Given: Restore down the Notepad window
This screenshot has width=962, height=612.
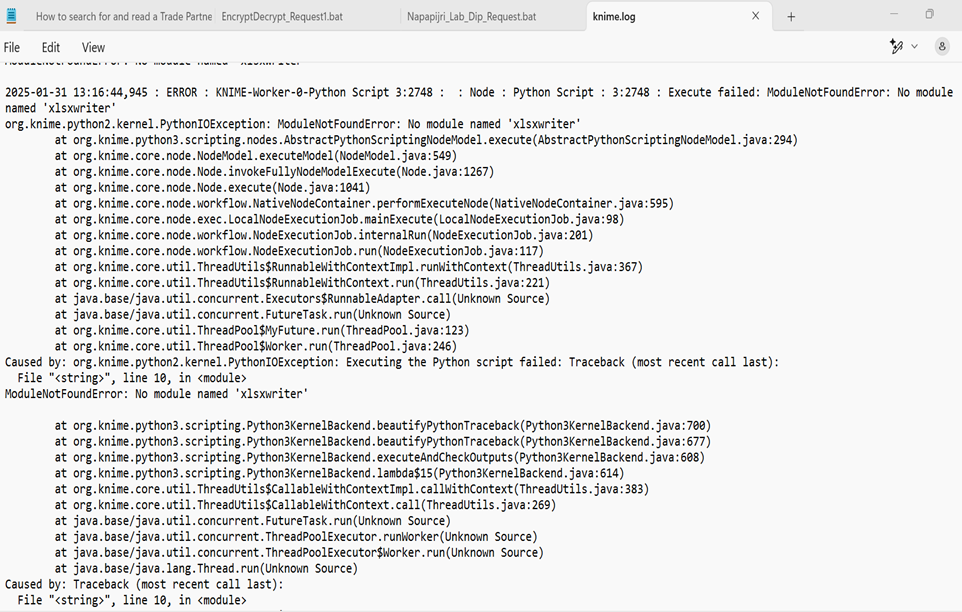Looking at the screenshot, I should coord(929,13).
